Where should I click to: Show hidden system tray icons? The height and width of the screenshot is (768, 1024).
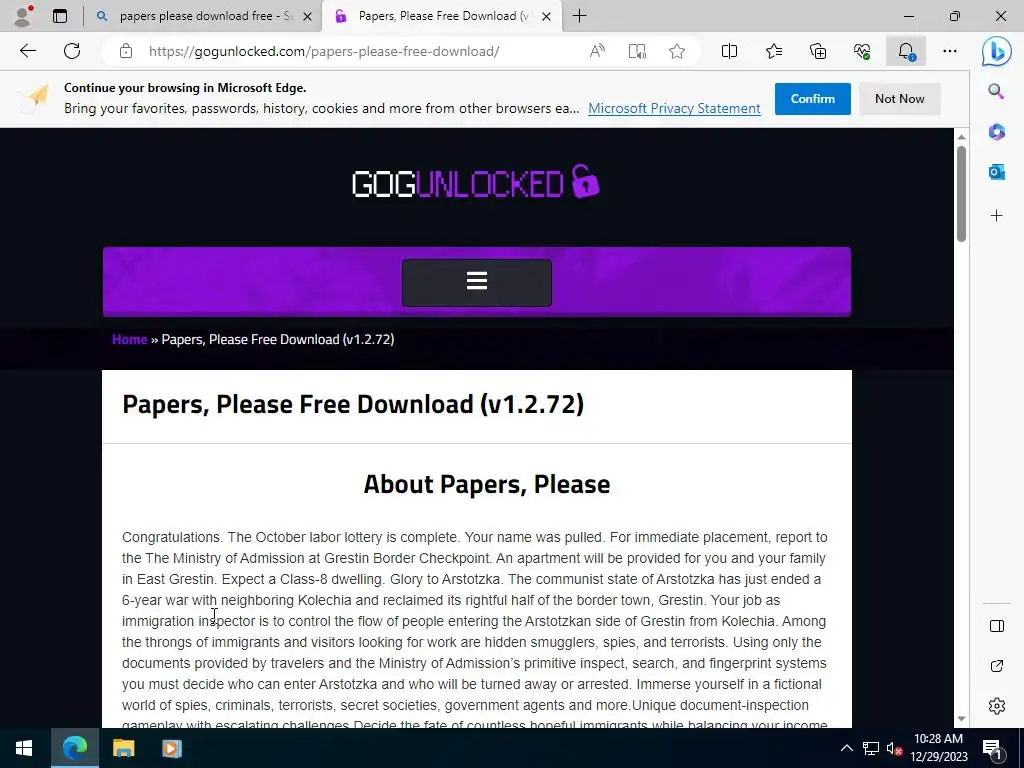[x=846, y=748]
